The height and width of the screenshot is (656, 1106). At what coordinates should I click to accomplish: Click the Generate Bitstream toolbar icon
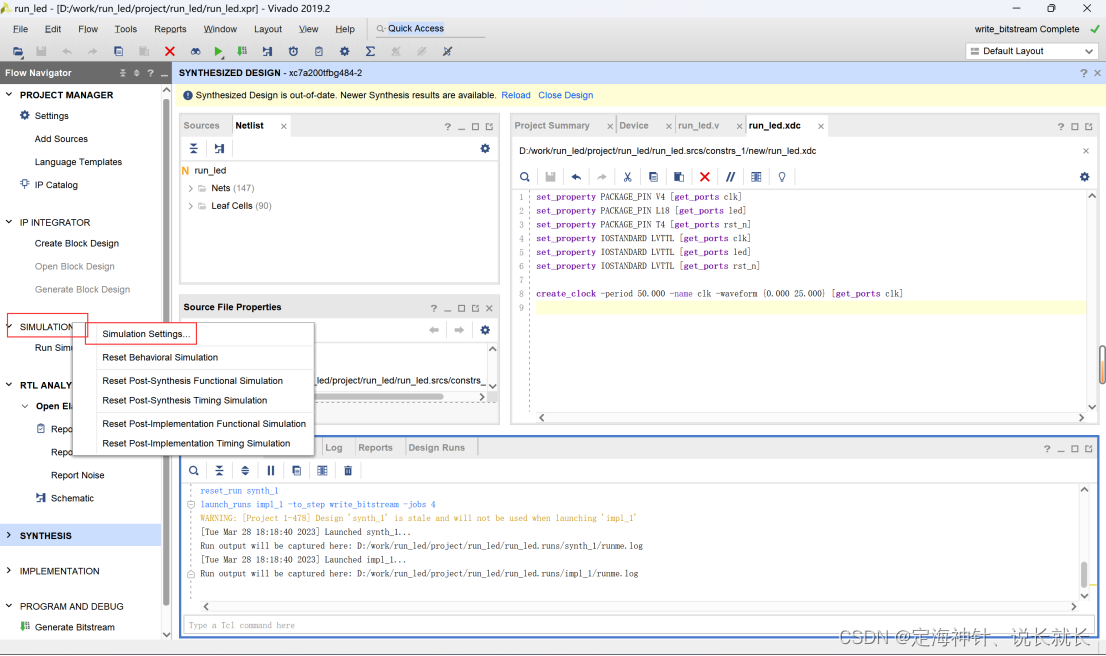click(242, 51)
